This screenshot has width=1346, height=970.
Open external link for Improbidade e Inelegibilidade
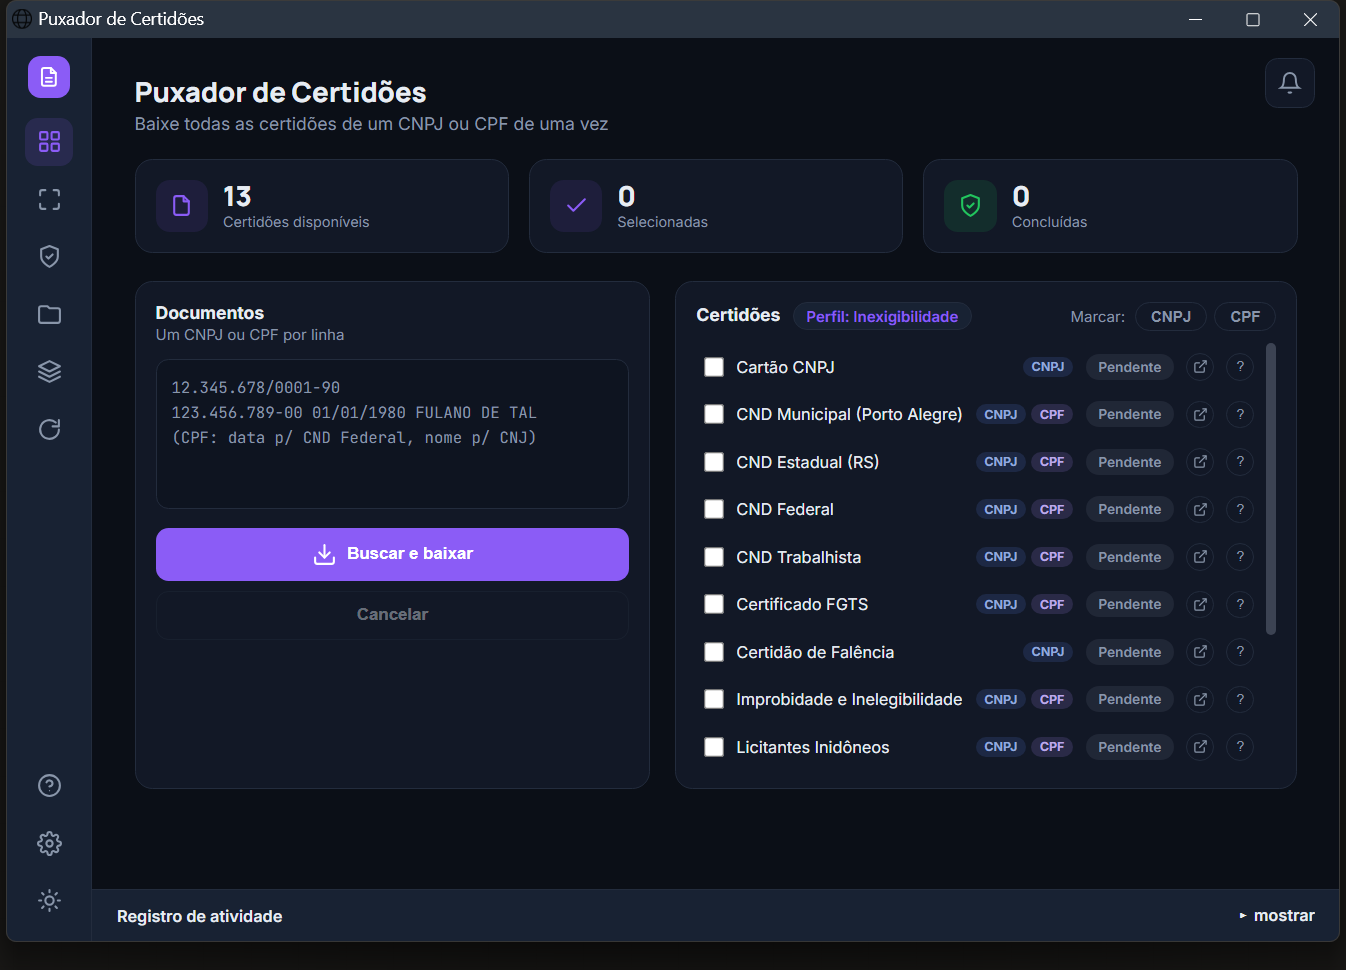(x=1200, y=699)
